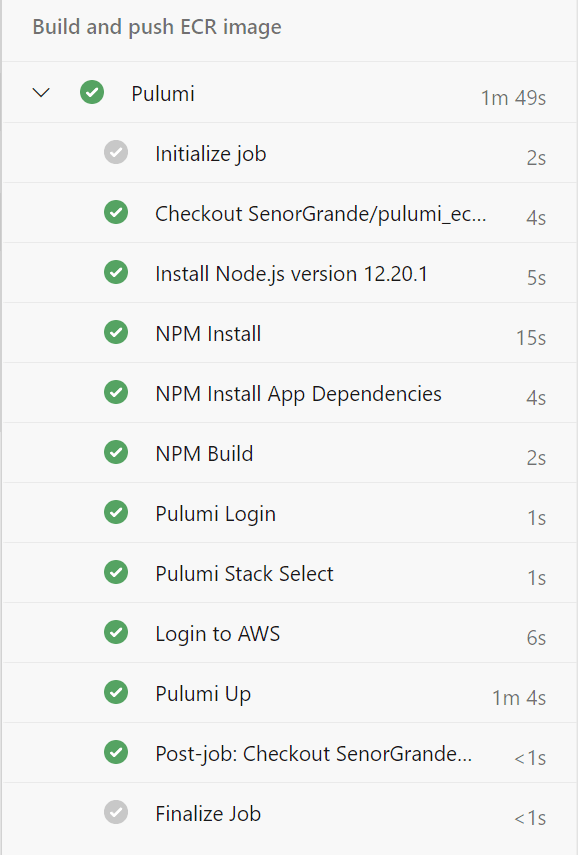578x855 pixels.
Task: Click the 1m 4s duration of Pulumi Up
Action: pyautogui.click(x=519, y=697)
